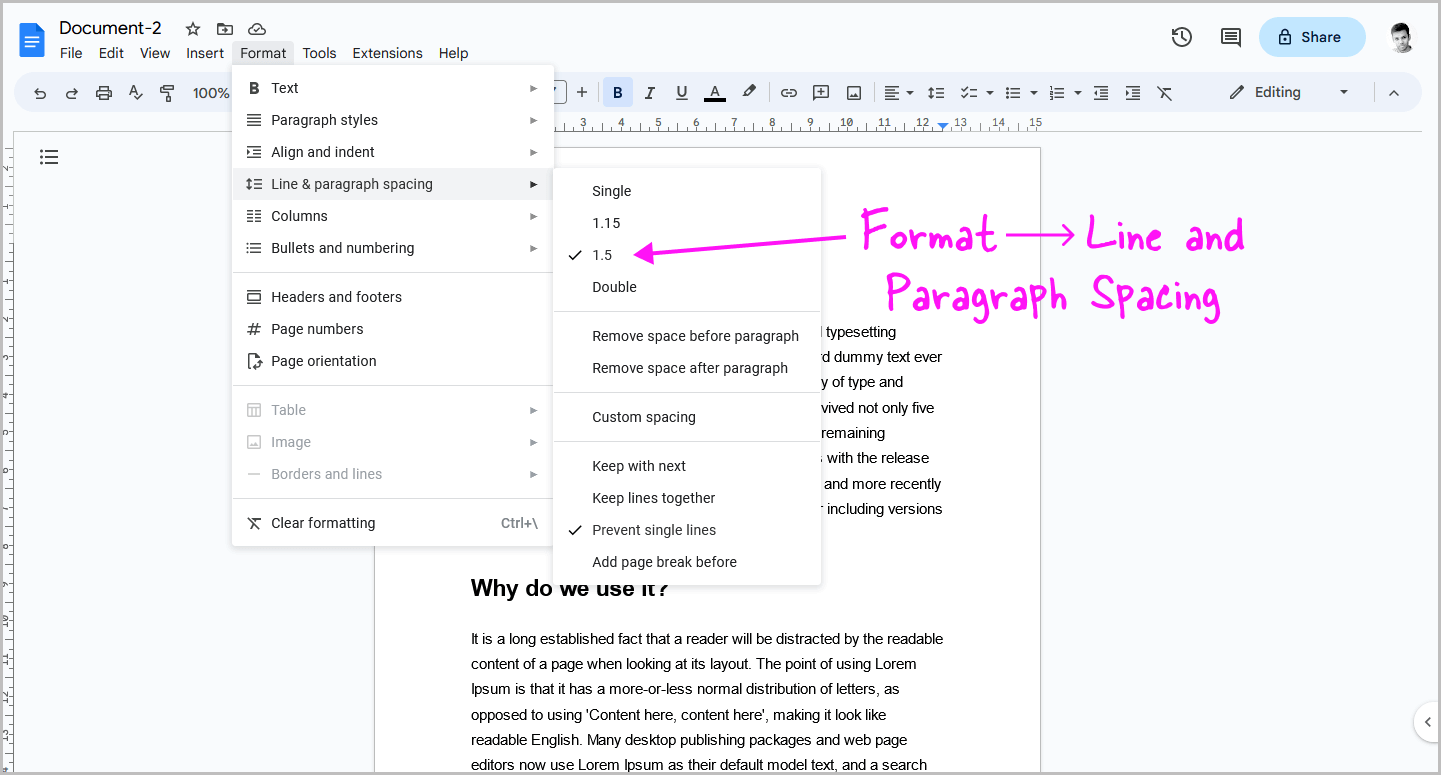Undo the last action
1441x775 pixels.
(40, 92)
